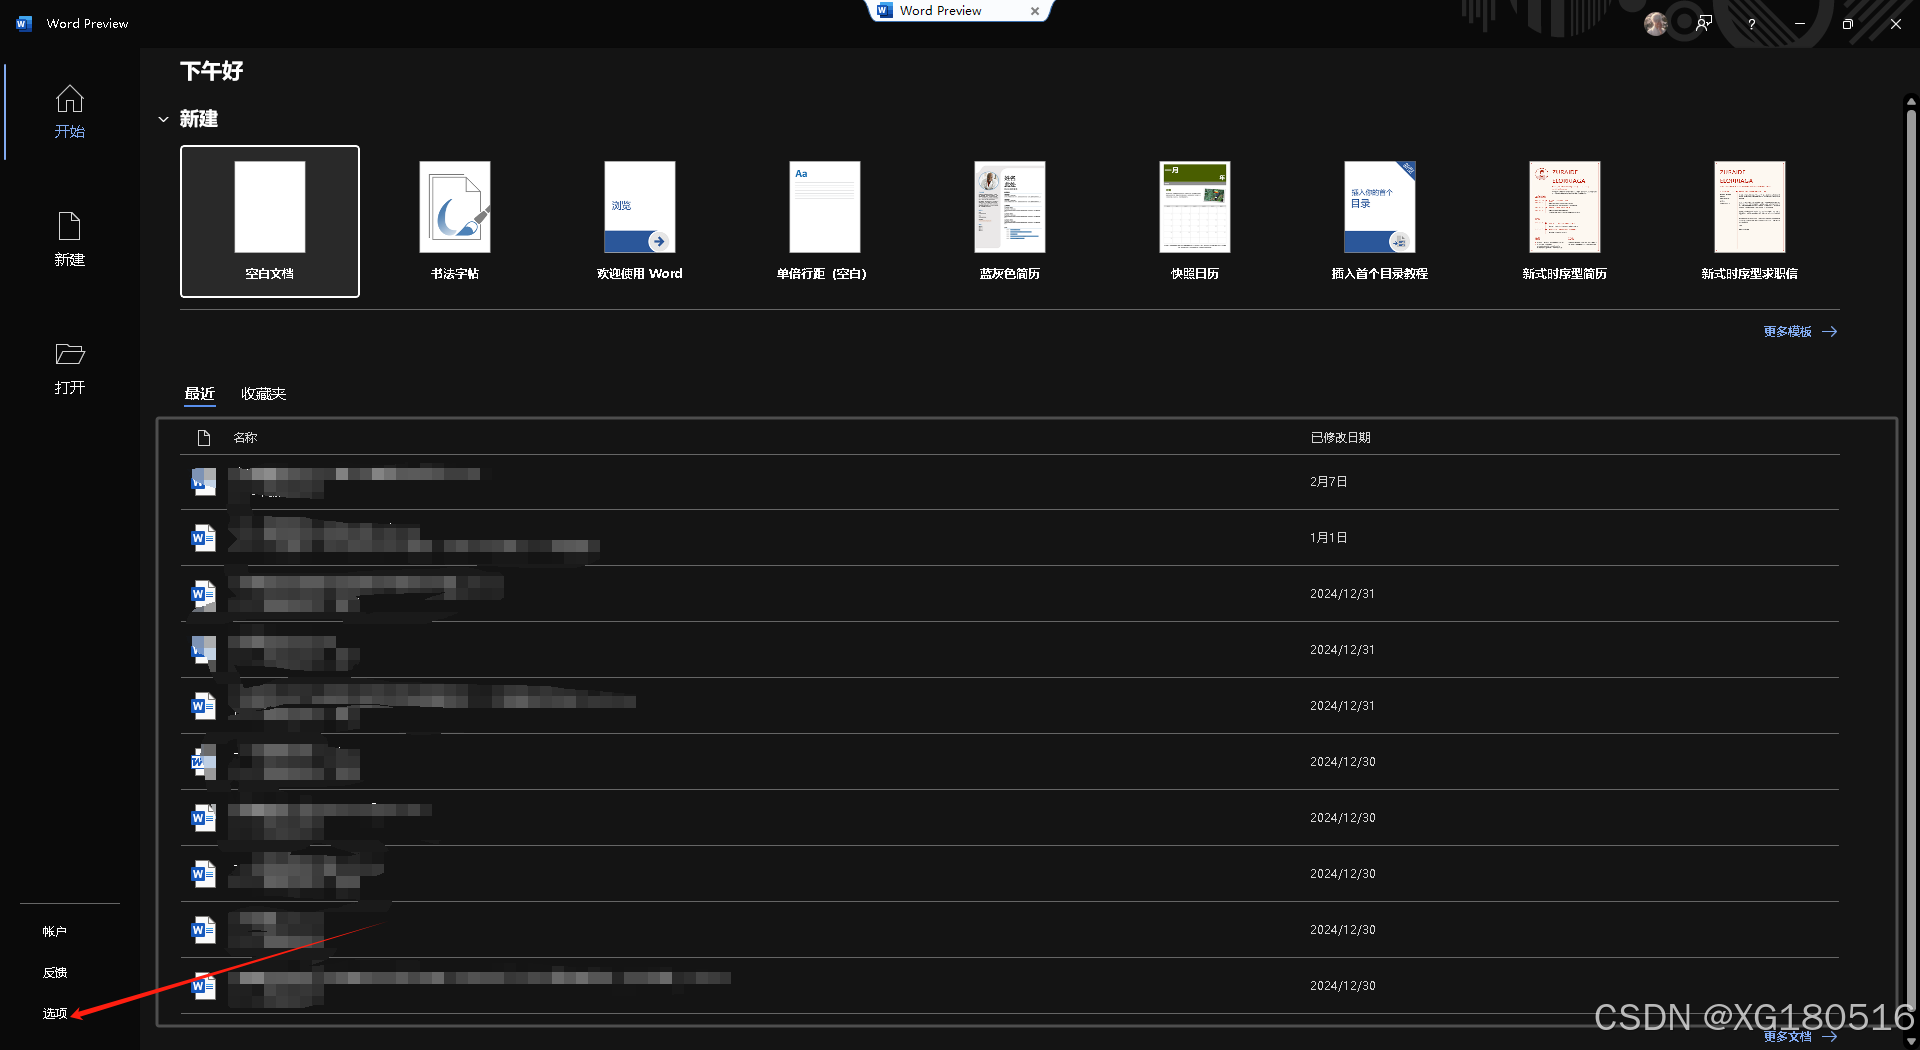Open 选项 in the sidebar

[x=55, y=1013]
